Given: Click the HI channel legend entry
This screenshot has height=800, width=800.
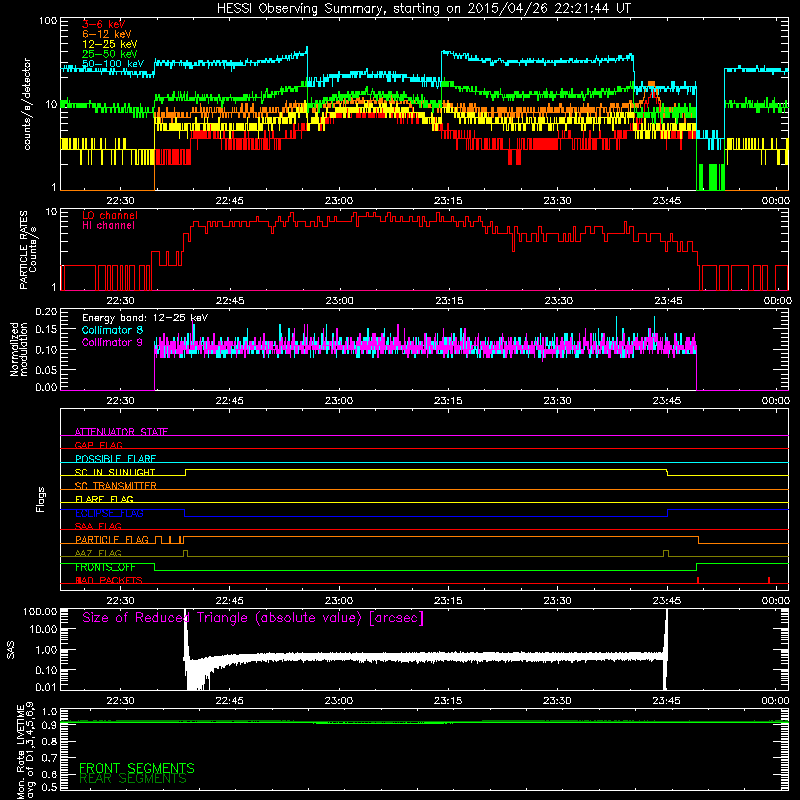Looking at the screenshot, I should (108, 226).
